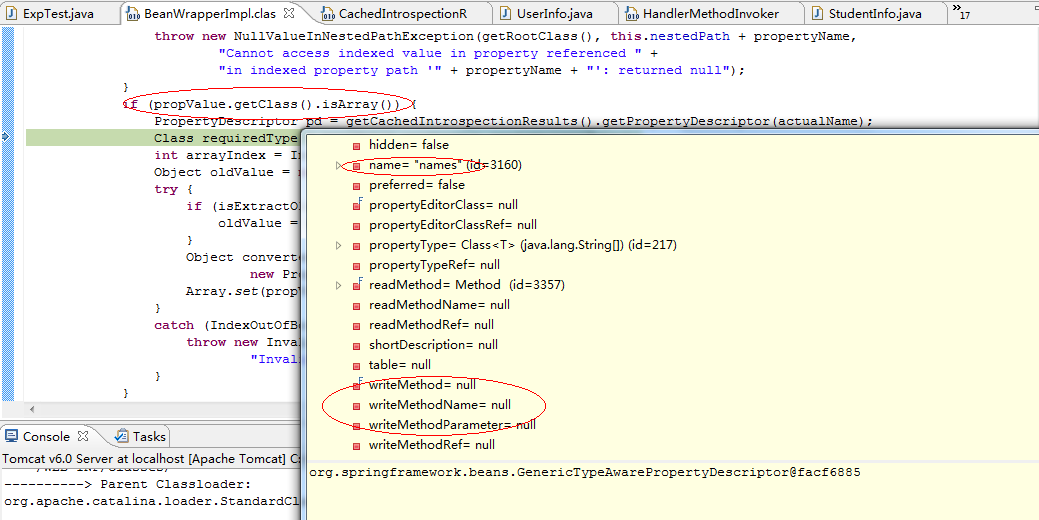Click the Java file icon on ExpTest.java tab
This screenshot has height=520, width=1039.
(12, 13)
